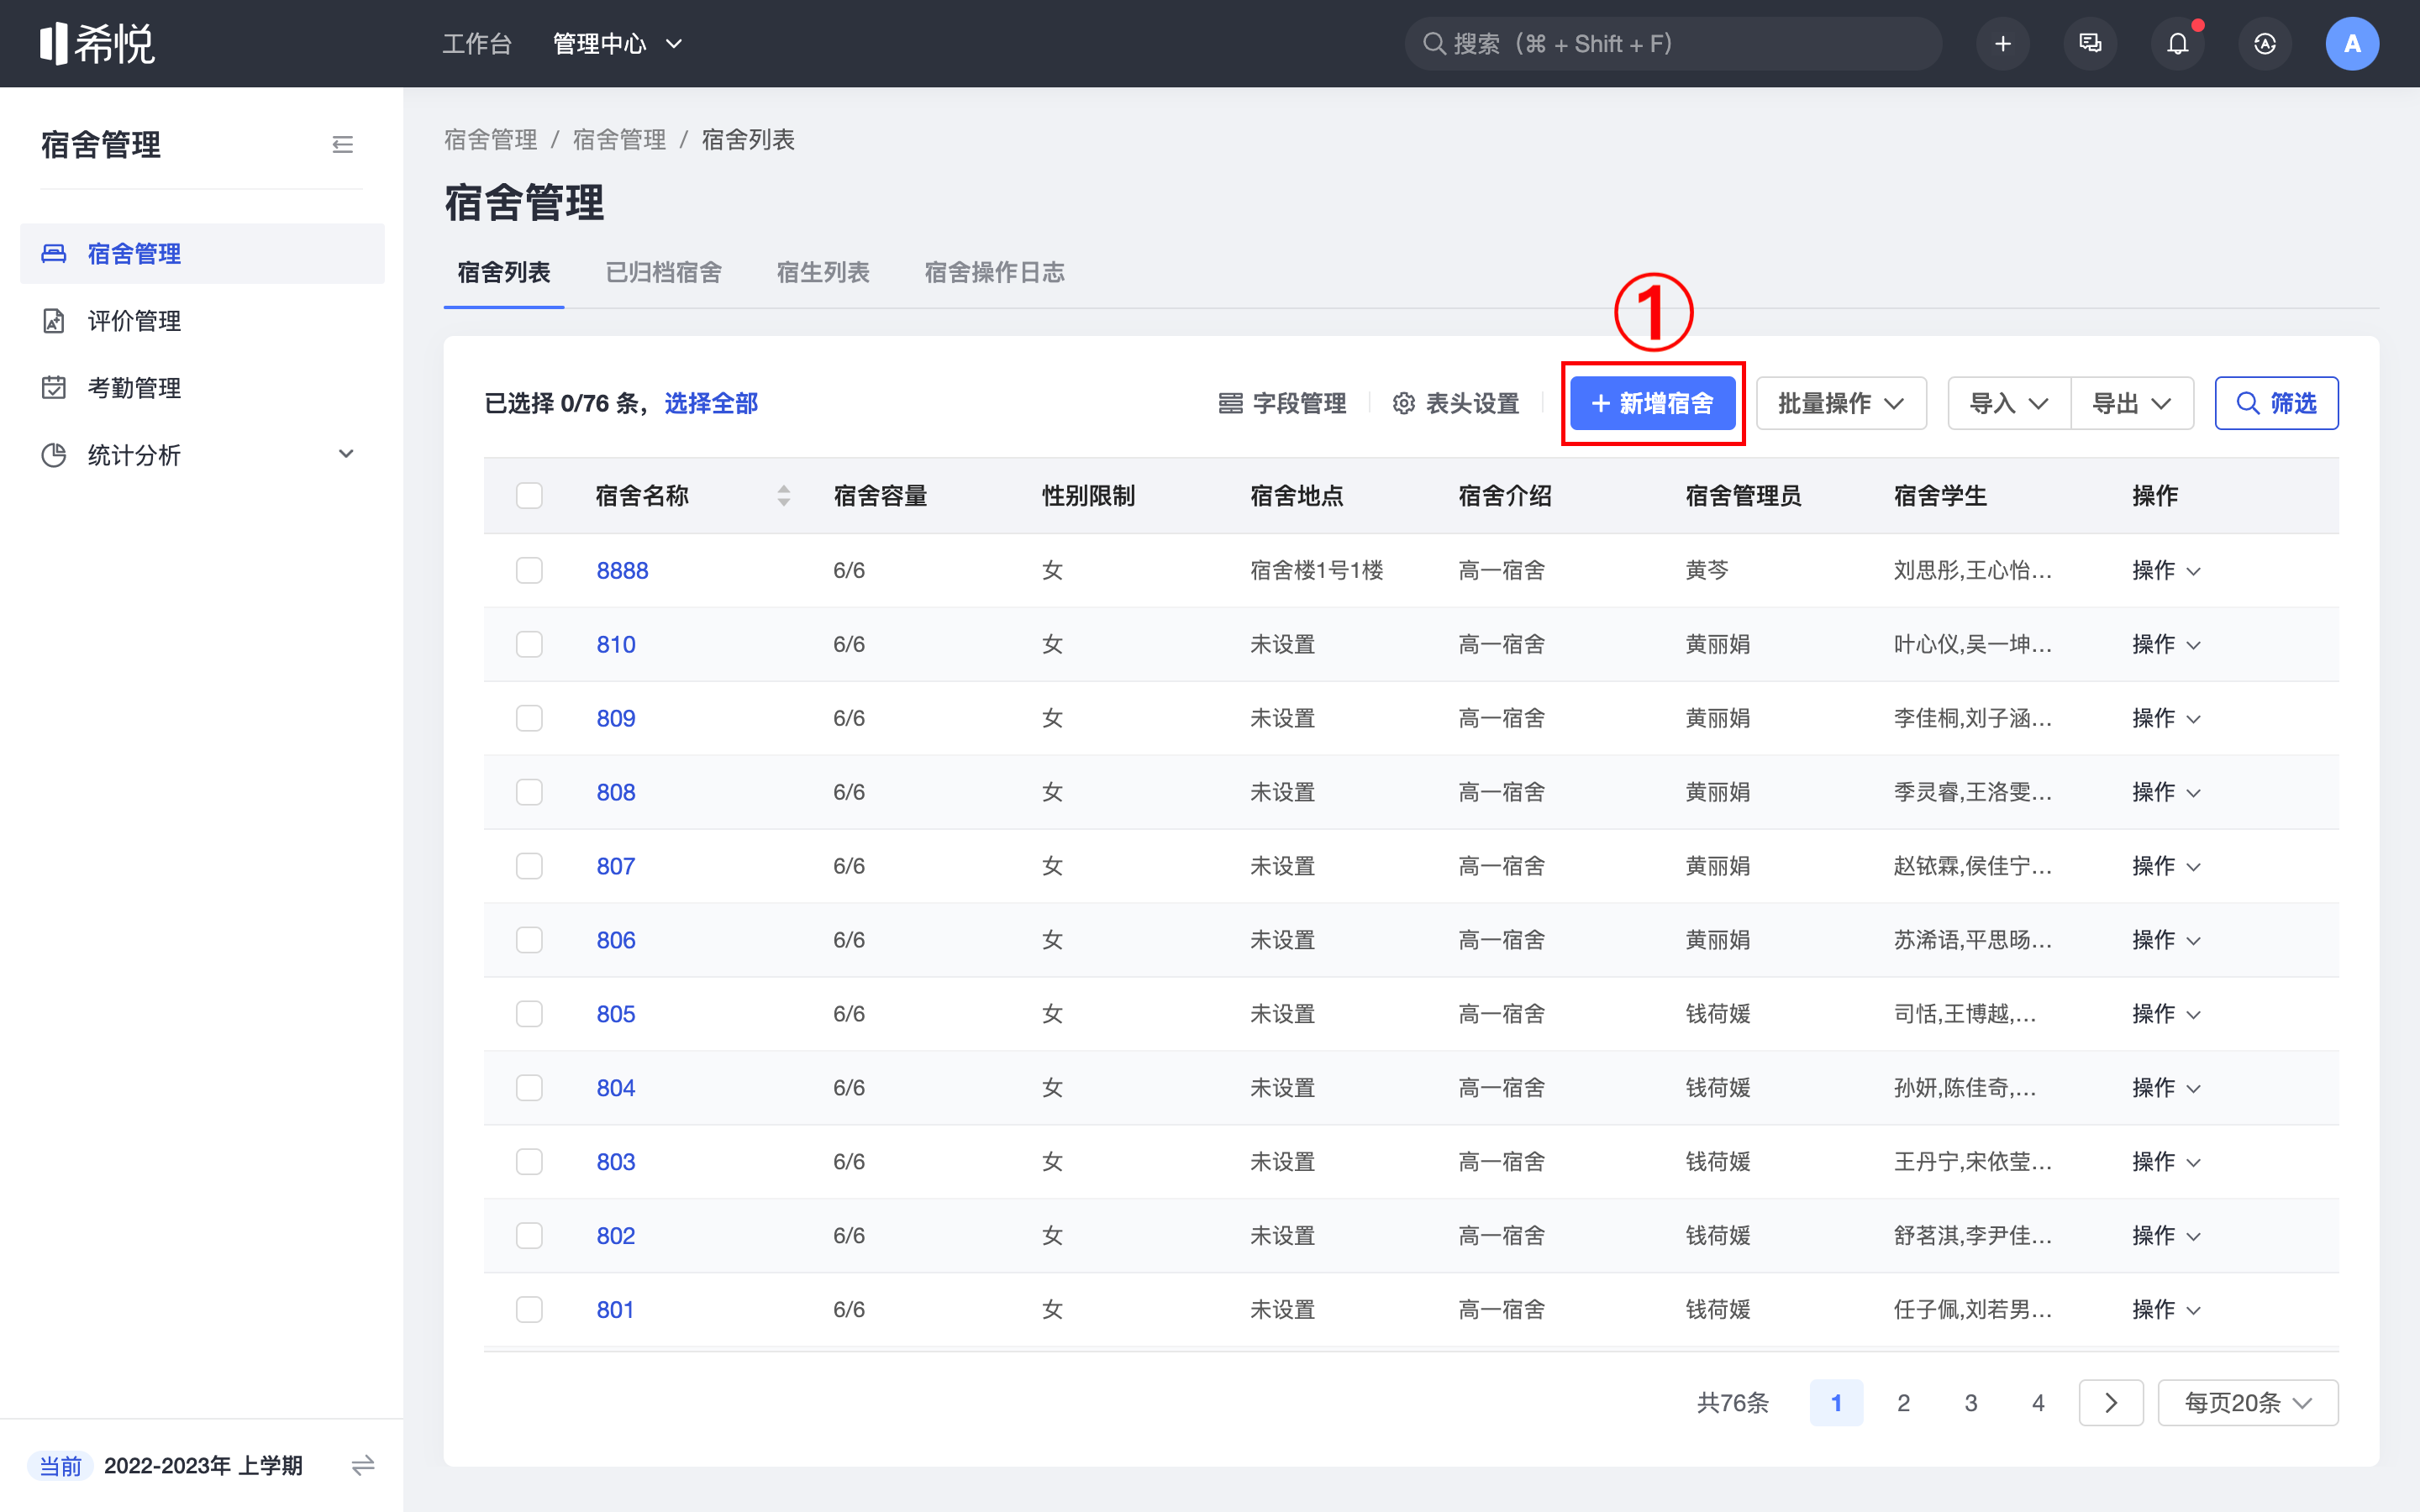
Task: Click the app center icon beside the avatar
Action: pyautogui.click(x=2264, y=44)
